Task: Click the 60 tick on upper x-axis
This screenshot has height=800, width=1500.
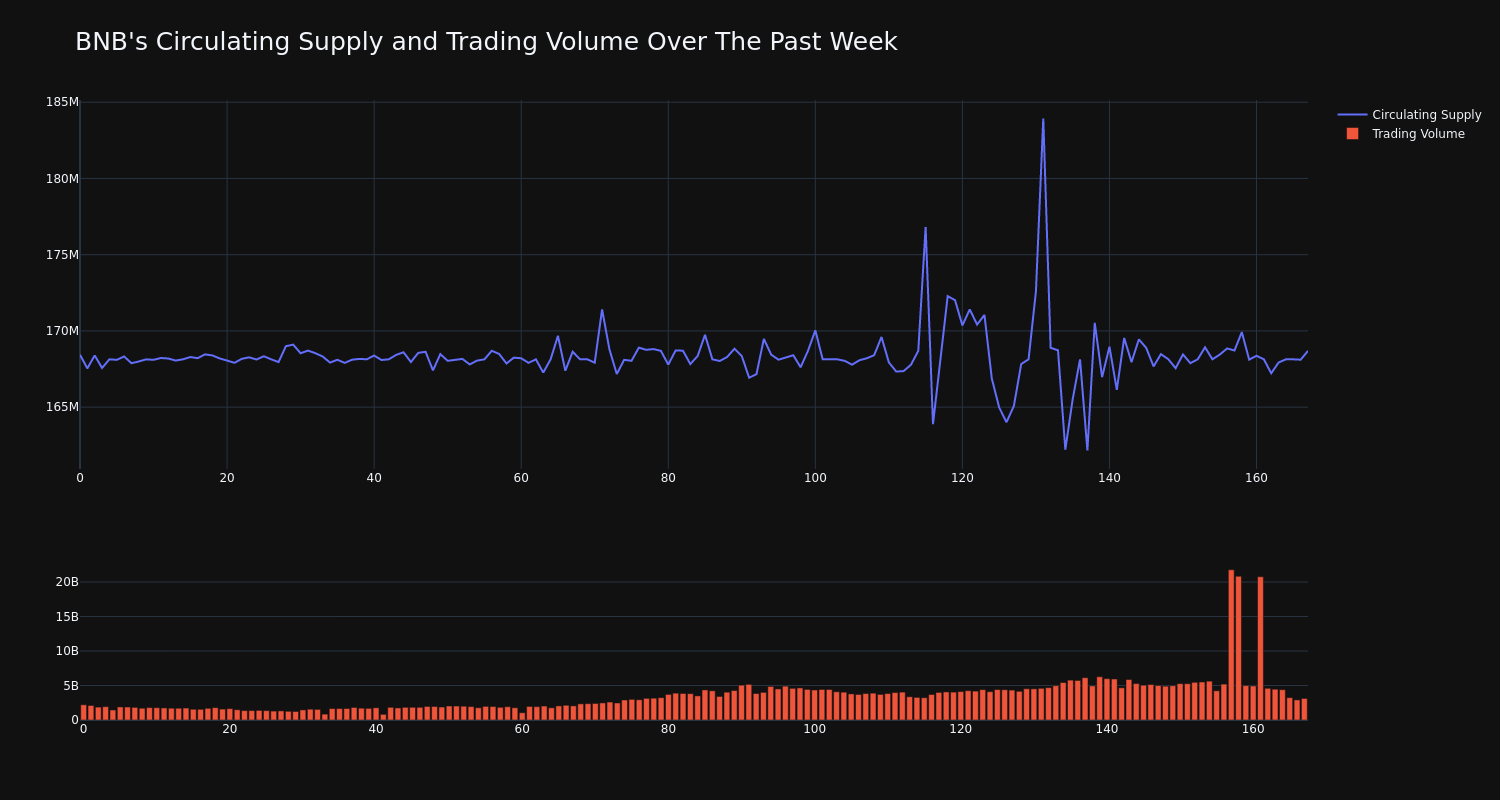Action: point(521,478)
